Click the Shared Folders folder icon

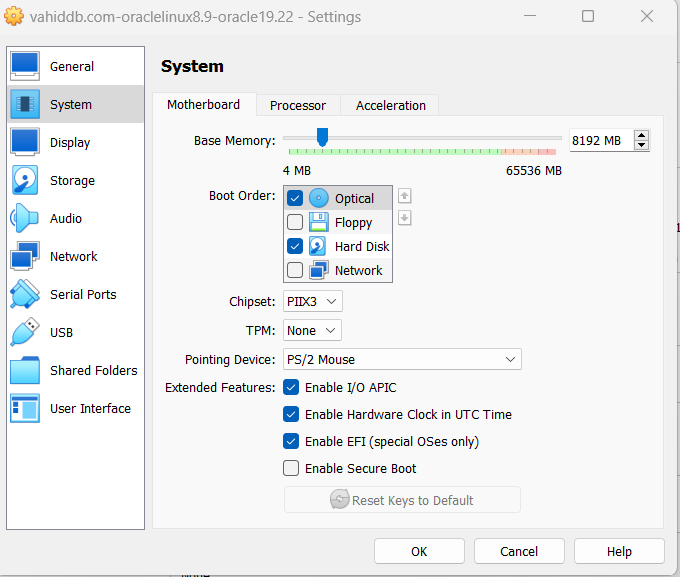25,370
